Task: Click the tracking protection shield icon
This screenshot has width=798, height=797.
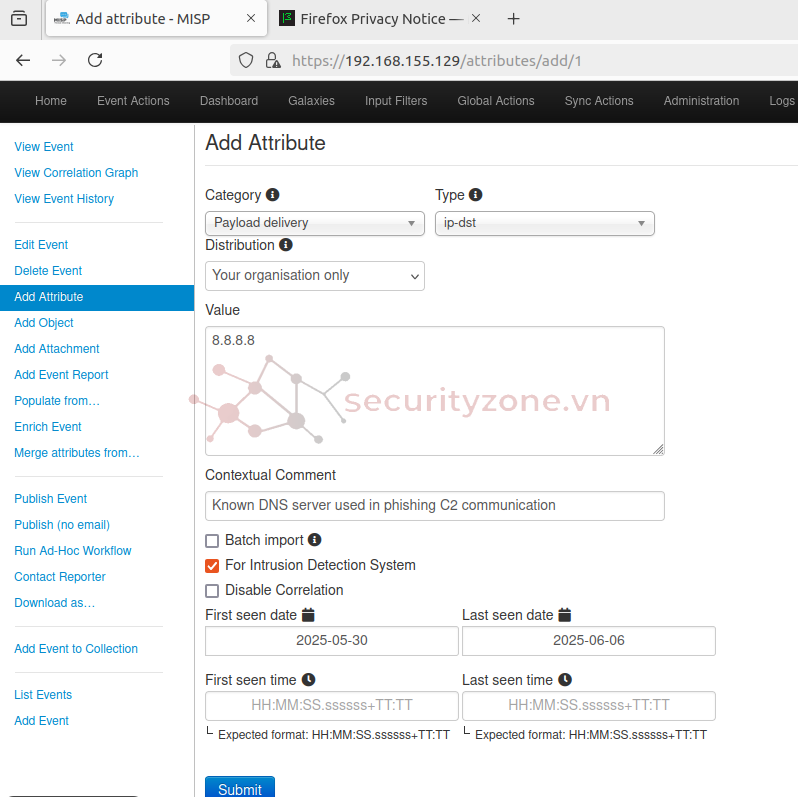Action: click(x=246, y=61)
